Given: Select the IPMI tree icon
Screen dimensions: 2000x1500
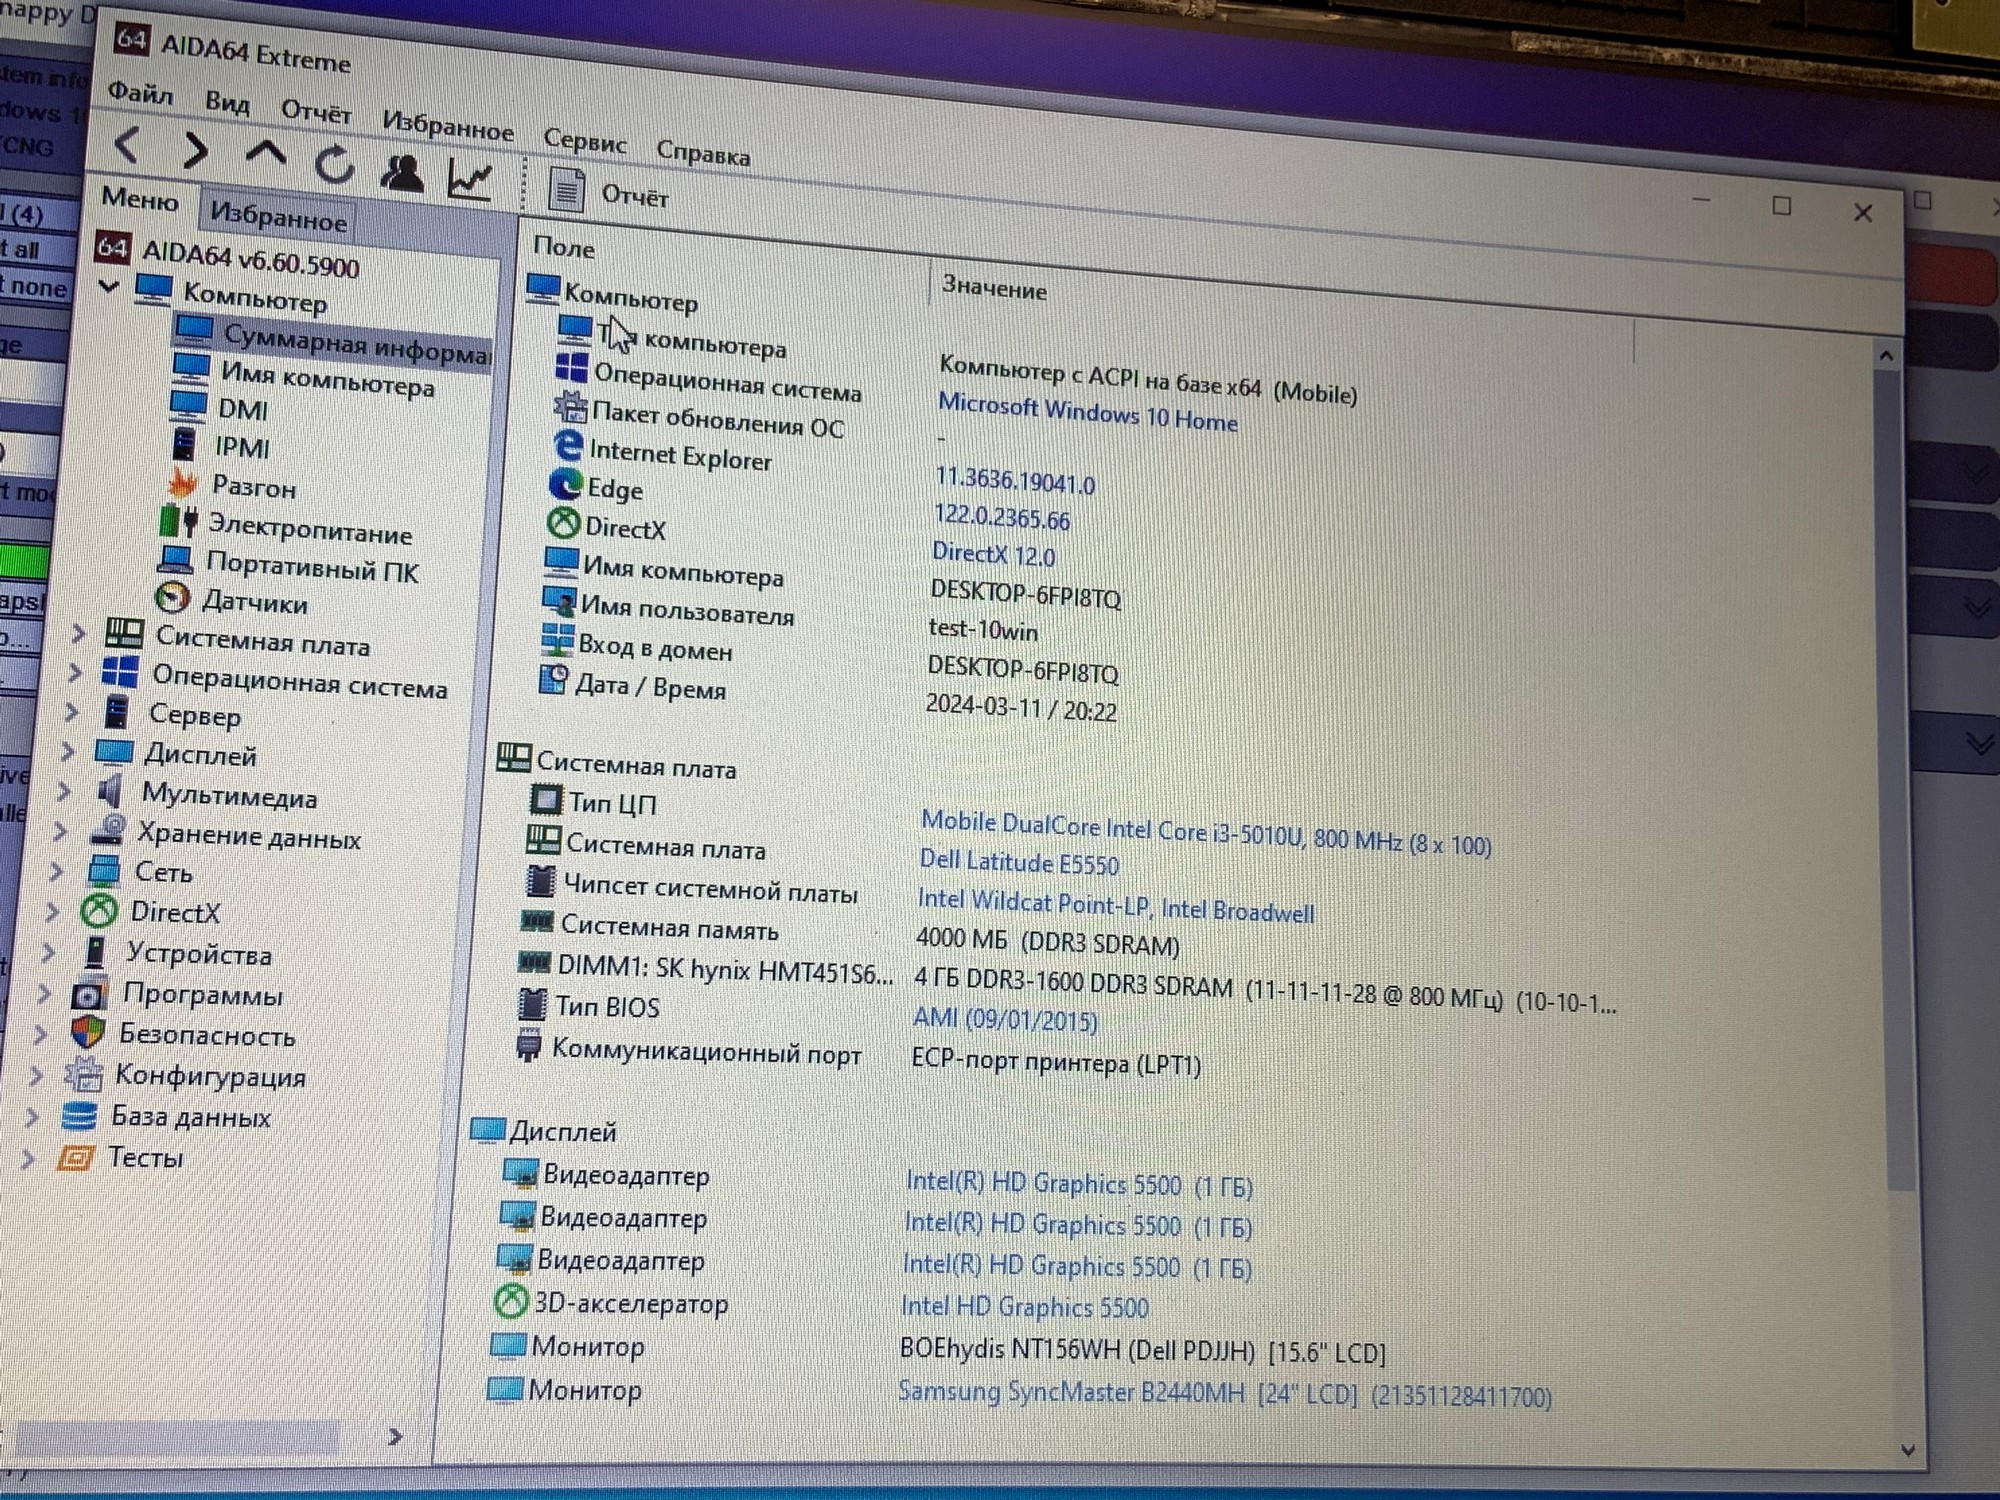Looking at the screenshot, I should [x=185, y=443].
